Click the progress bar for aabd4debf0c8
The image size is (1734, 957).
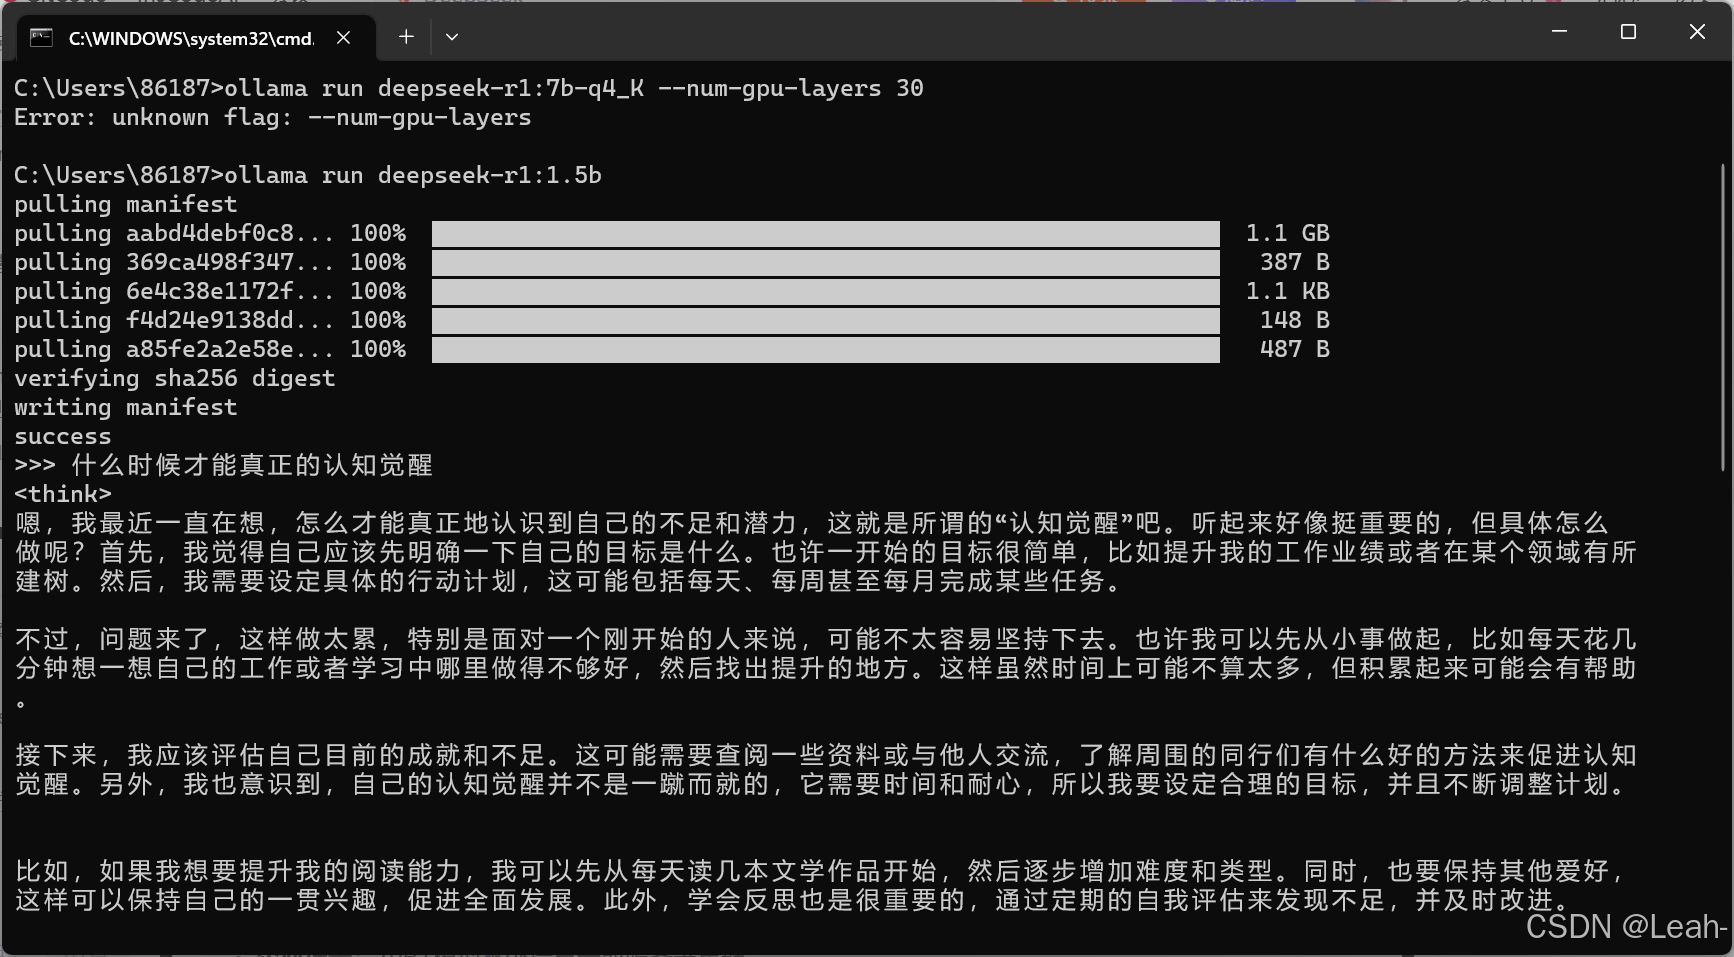826,234
